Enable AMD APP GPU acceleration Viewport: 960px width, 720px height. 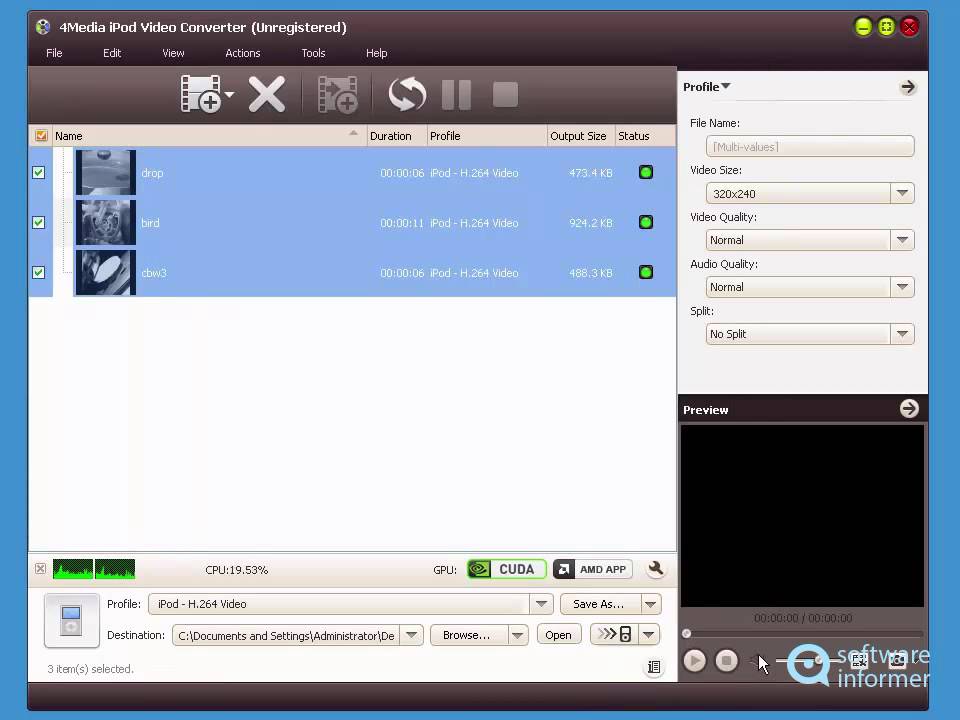click(x=593, y=569)
